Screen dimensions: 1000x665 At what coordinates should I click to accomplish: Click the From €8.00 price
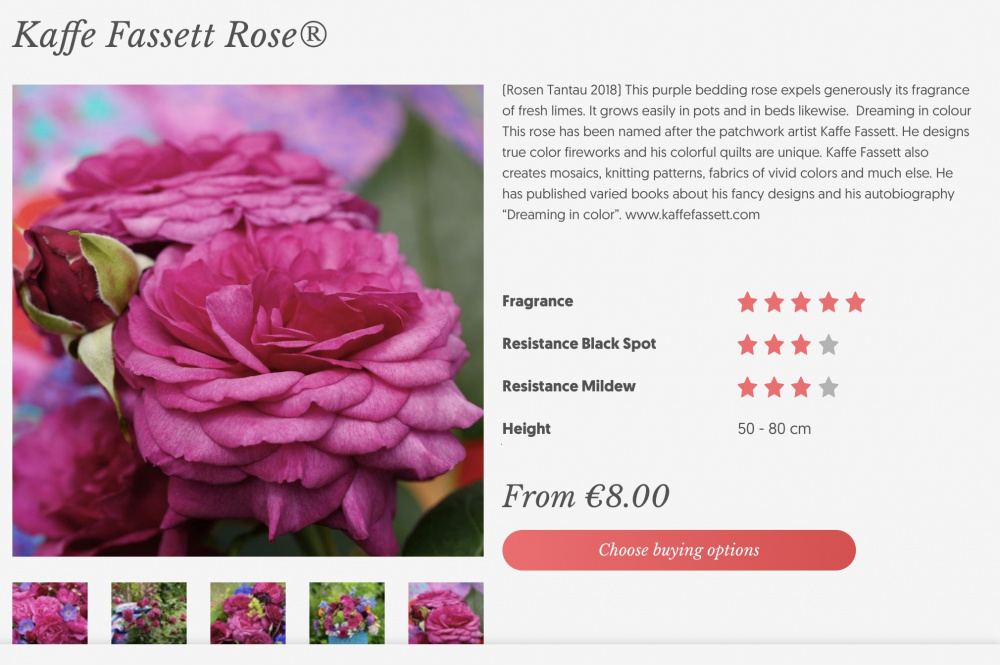585,496
